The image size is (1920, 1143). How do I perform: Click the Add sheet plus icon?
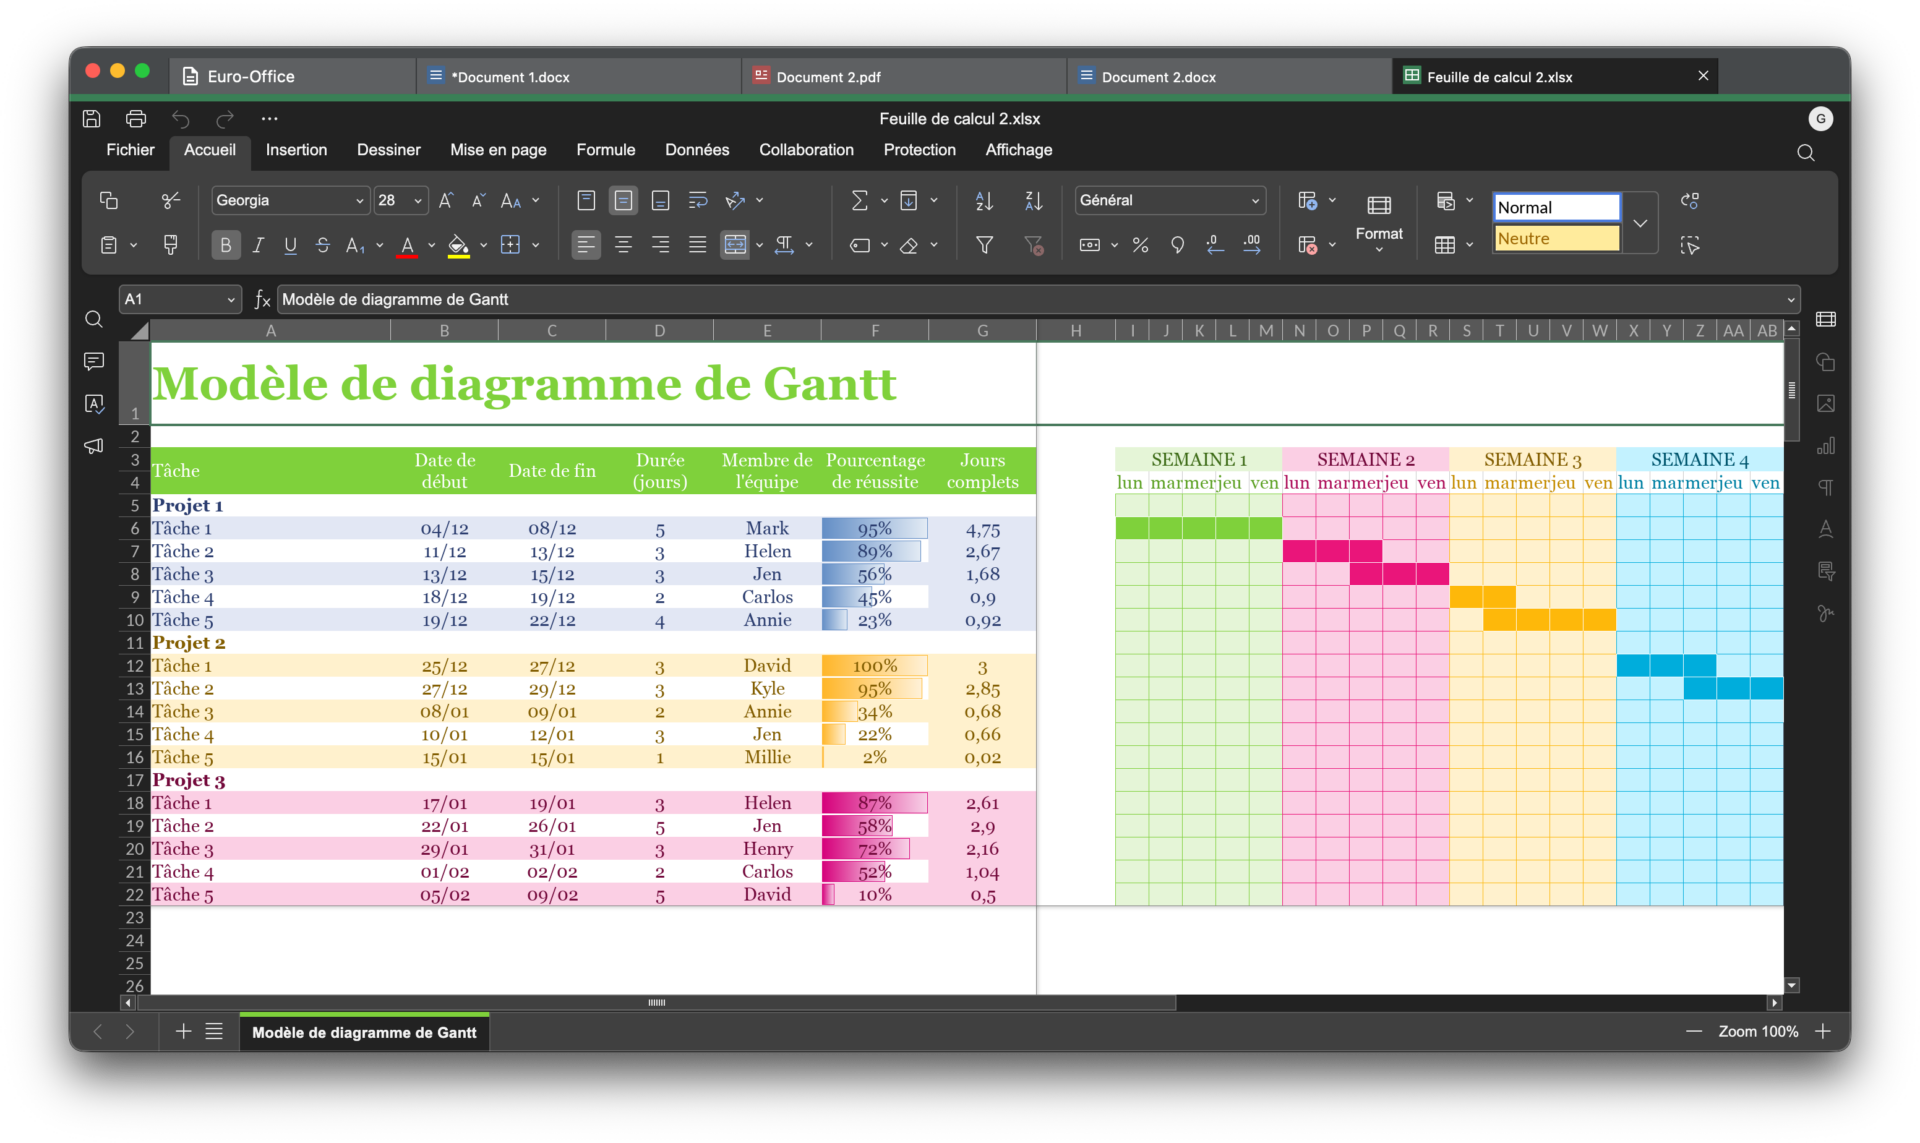point(183,1031)
